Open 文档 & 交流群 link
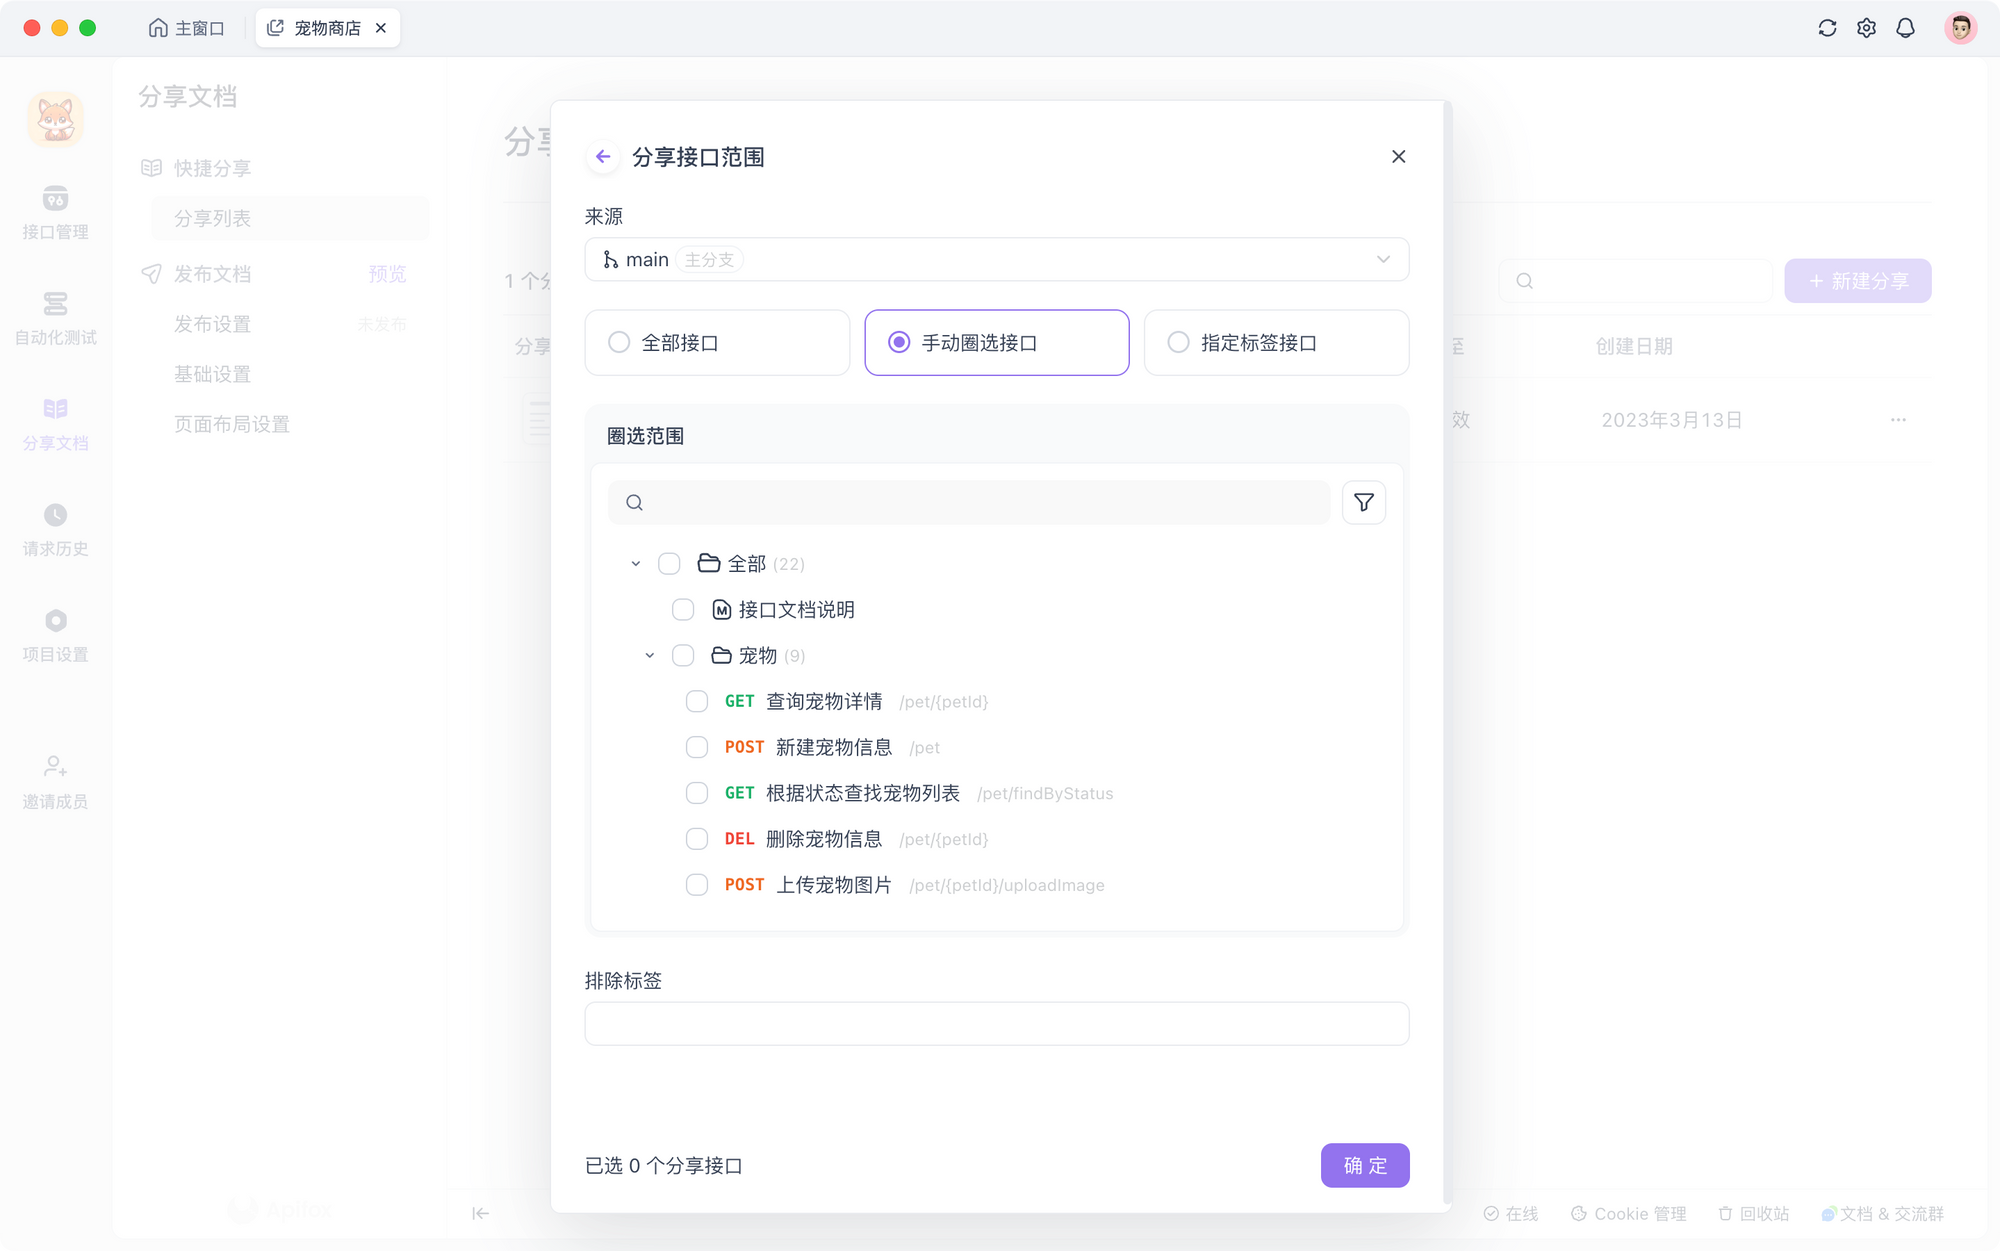The width and height of the screenshot is (2000, 1251). pyautogui.click(x=1883, y=1213)
